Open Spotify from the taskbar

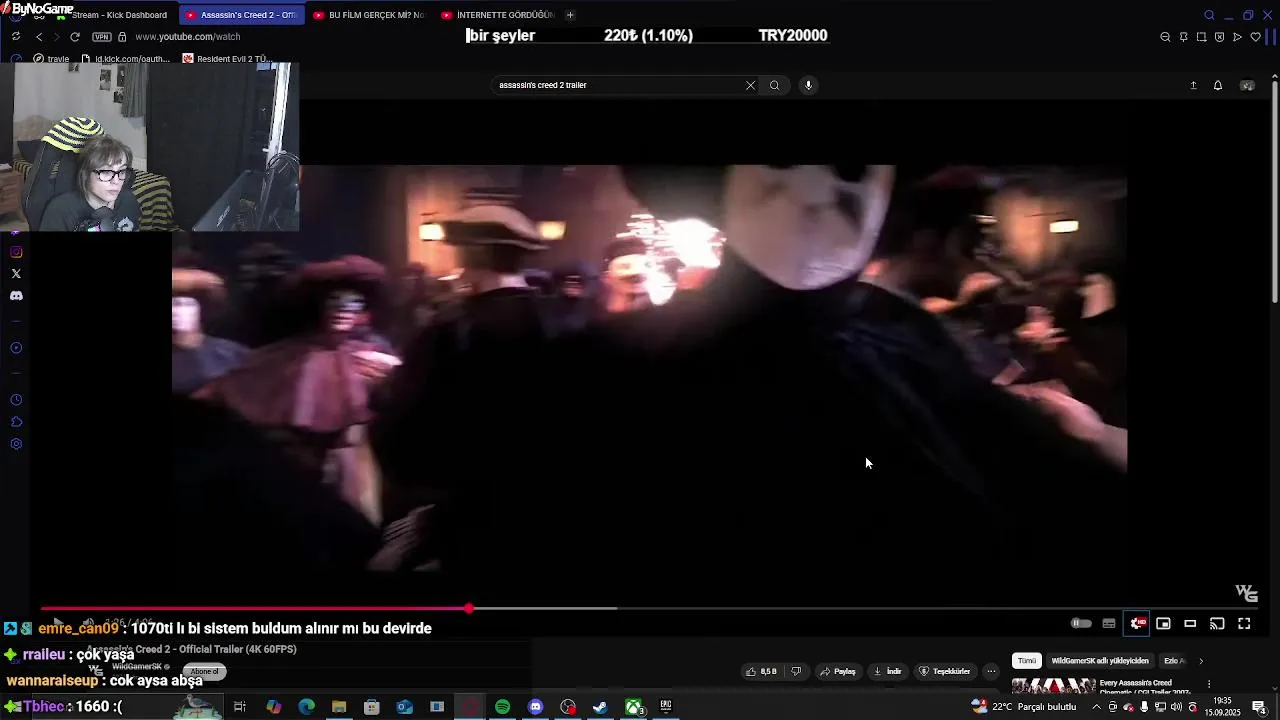502,707
